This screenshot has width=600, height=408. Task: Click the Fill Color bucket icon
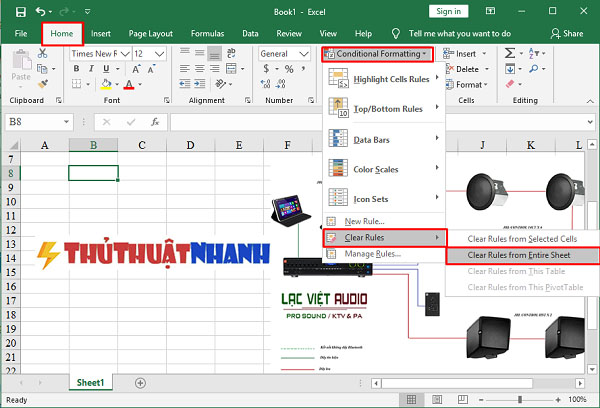[106, 84]
